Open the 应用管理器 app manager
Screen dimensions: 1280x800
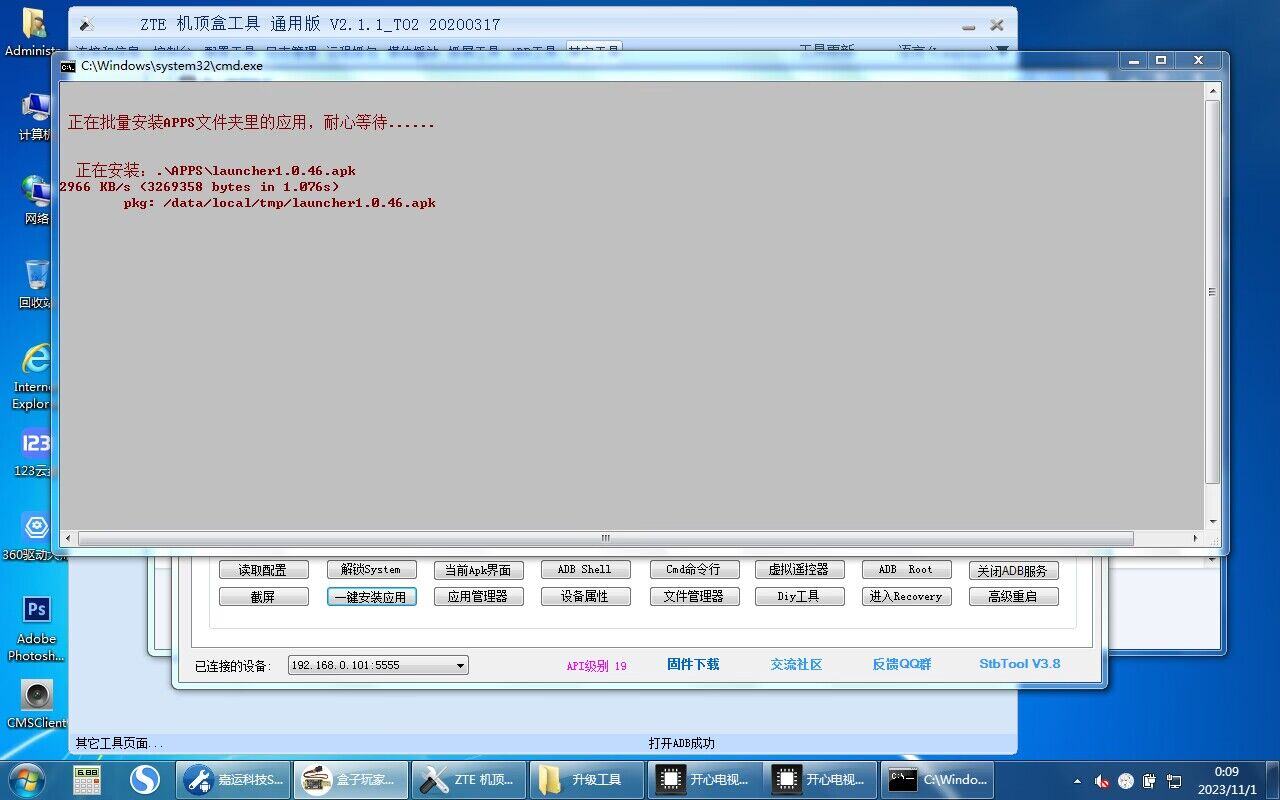pos(478,596)
